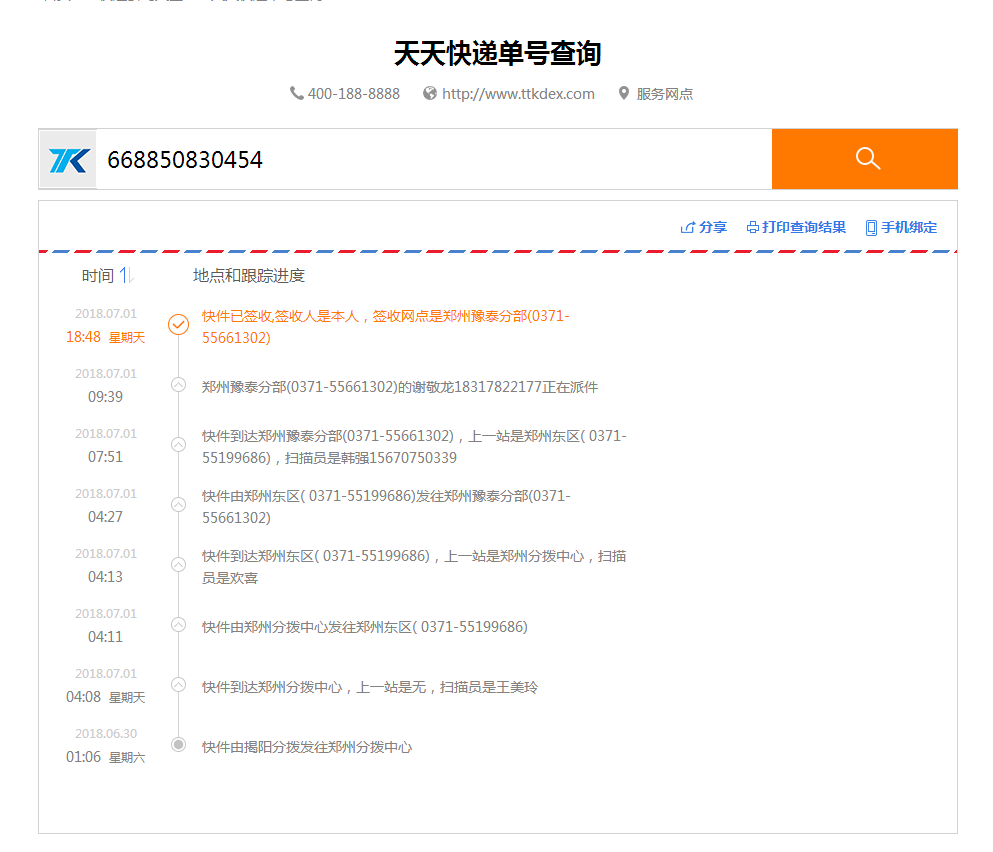Click the phone icon for 手机绑定

click(x=871, y=228)
